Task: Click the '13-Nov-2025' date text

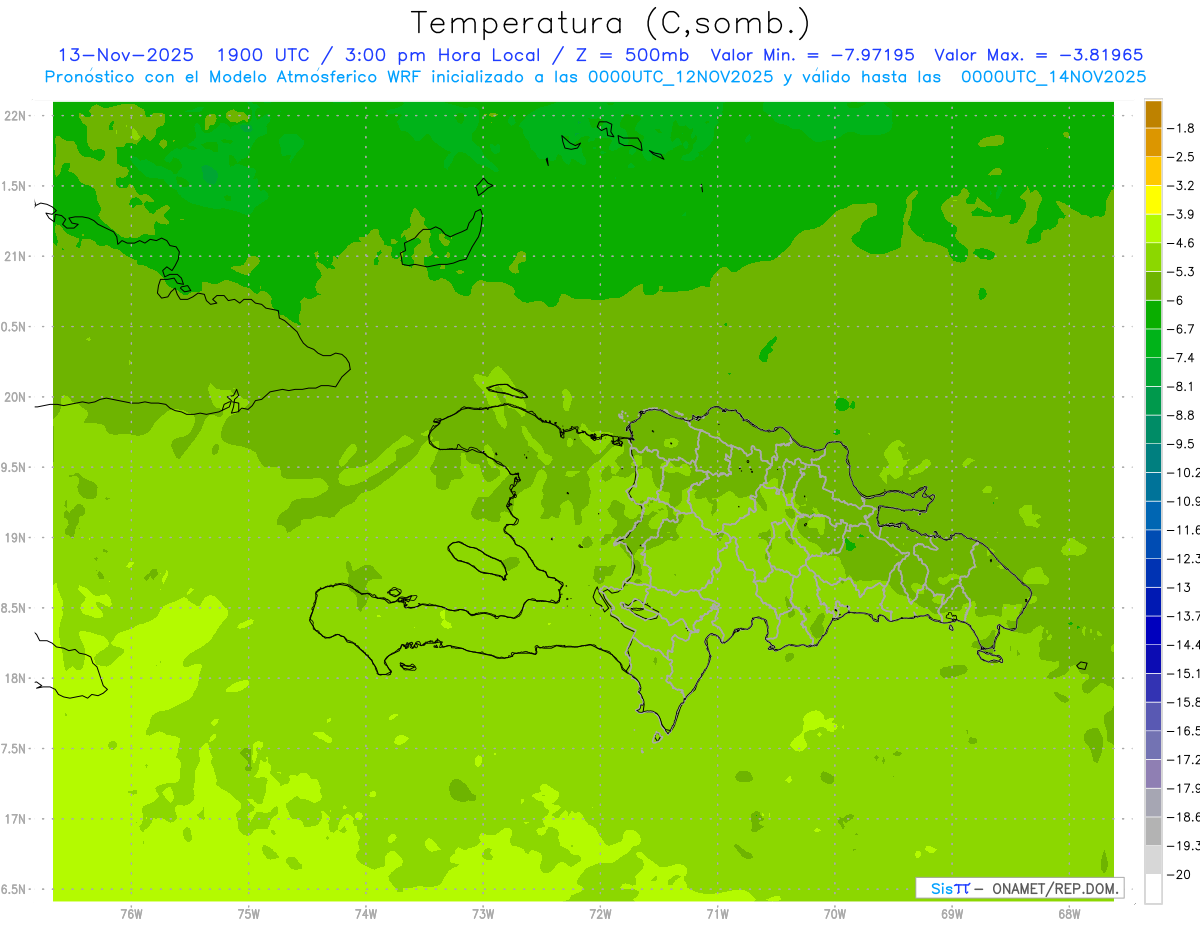Action: pos(126,55)
